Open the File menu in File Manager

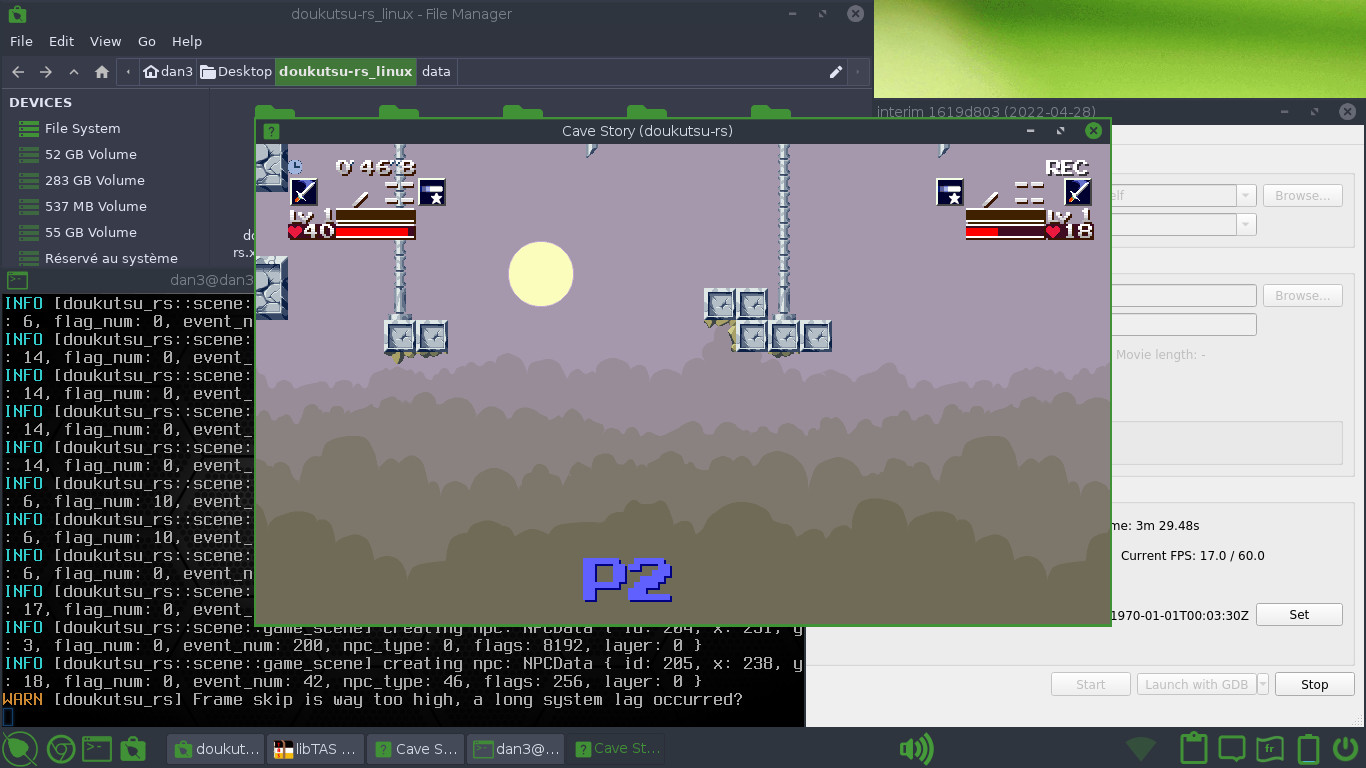(x=21, y=41)
